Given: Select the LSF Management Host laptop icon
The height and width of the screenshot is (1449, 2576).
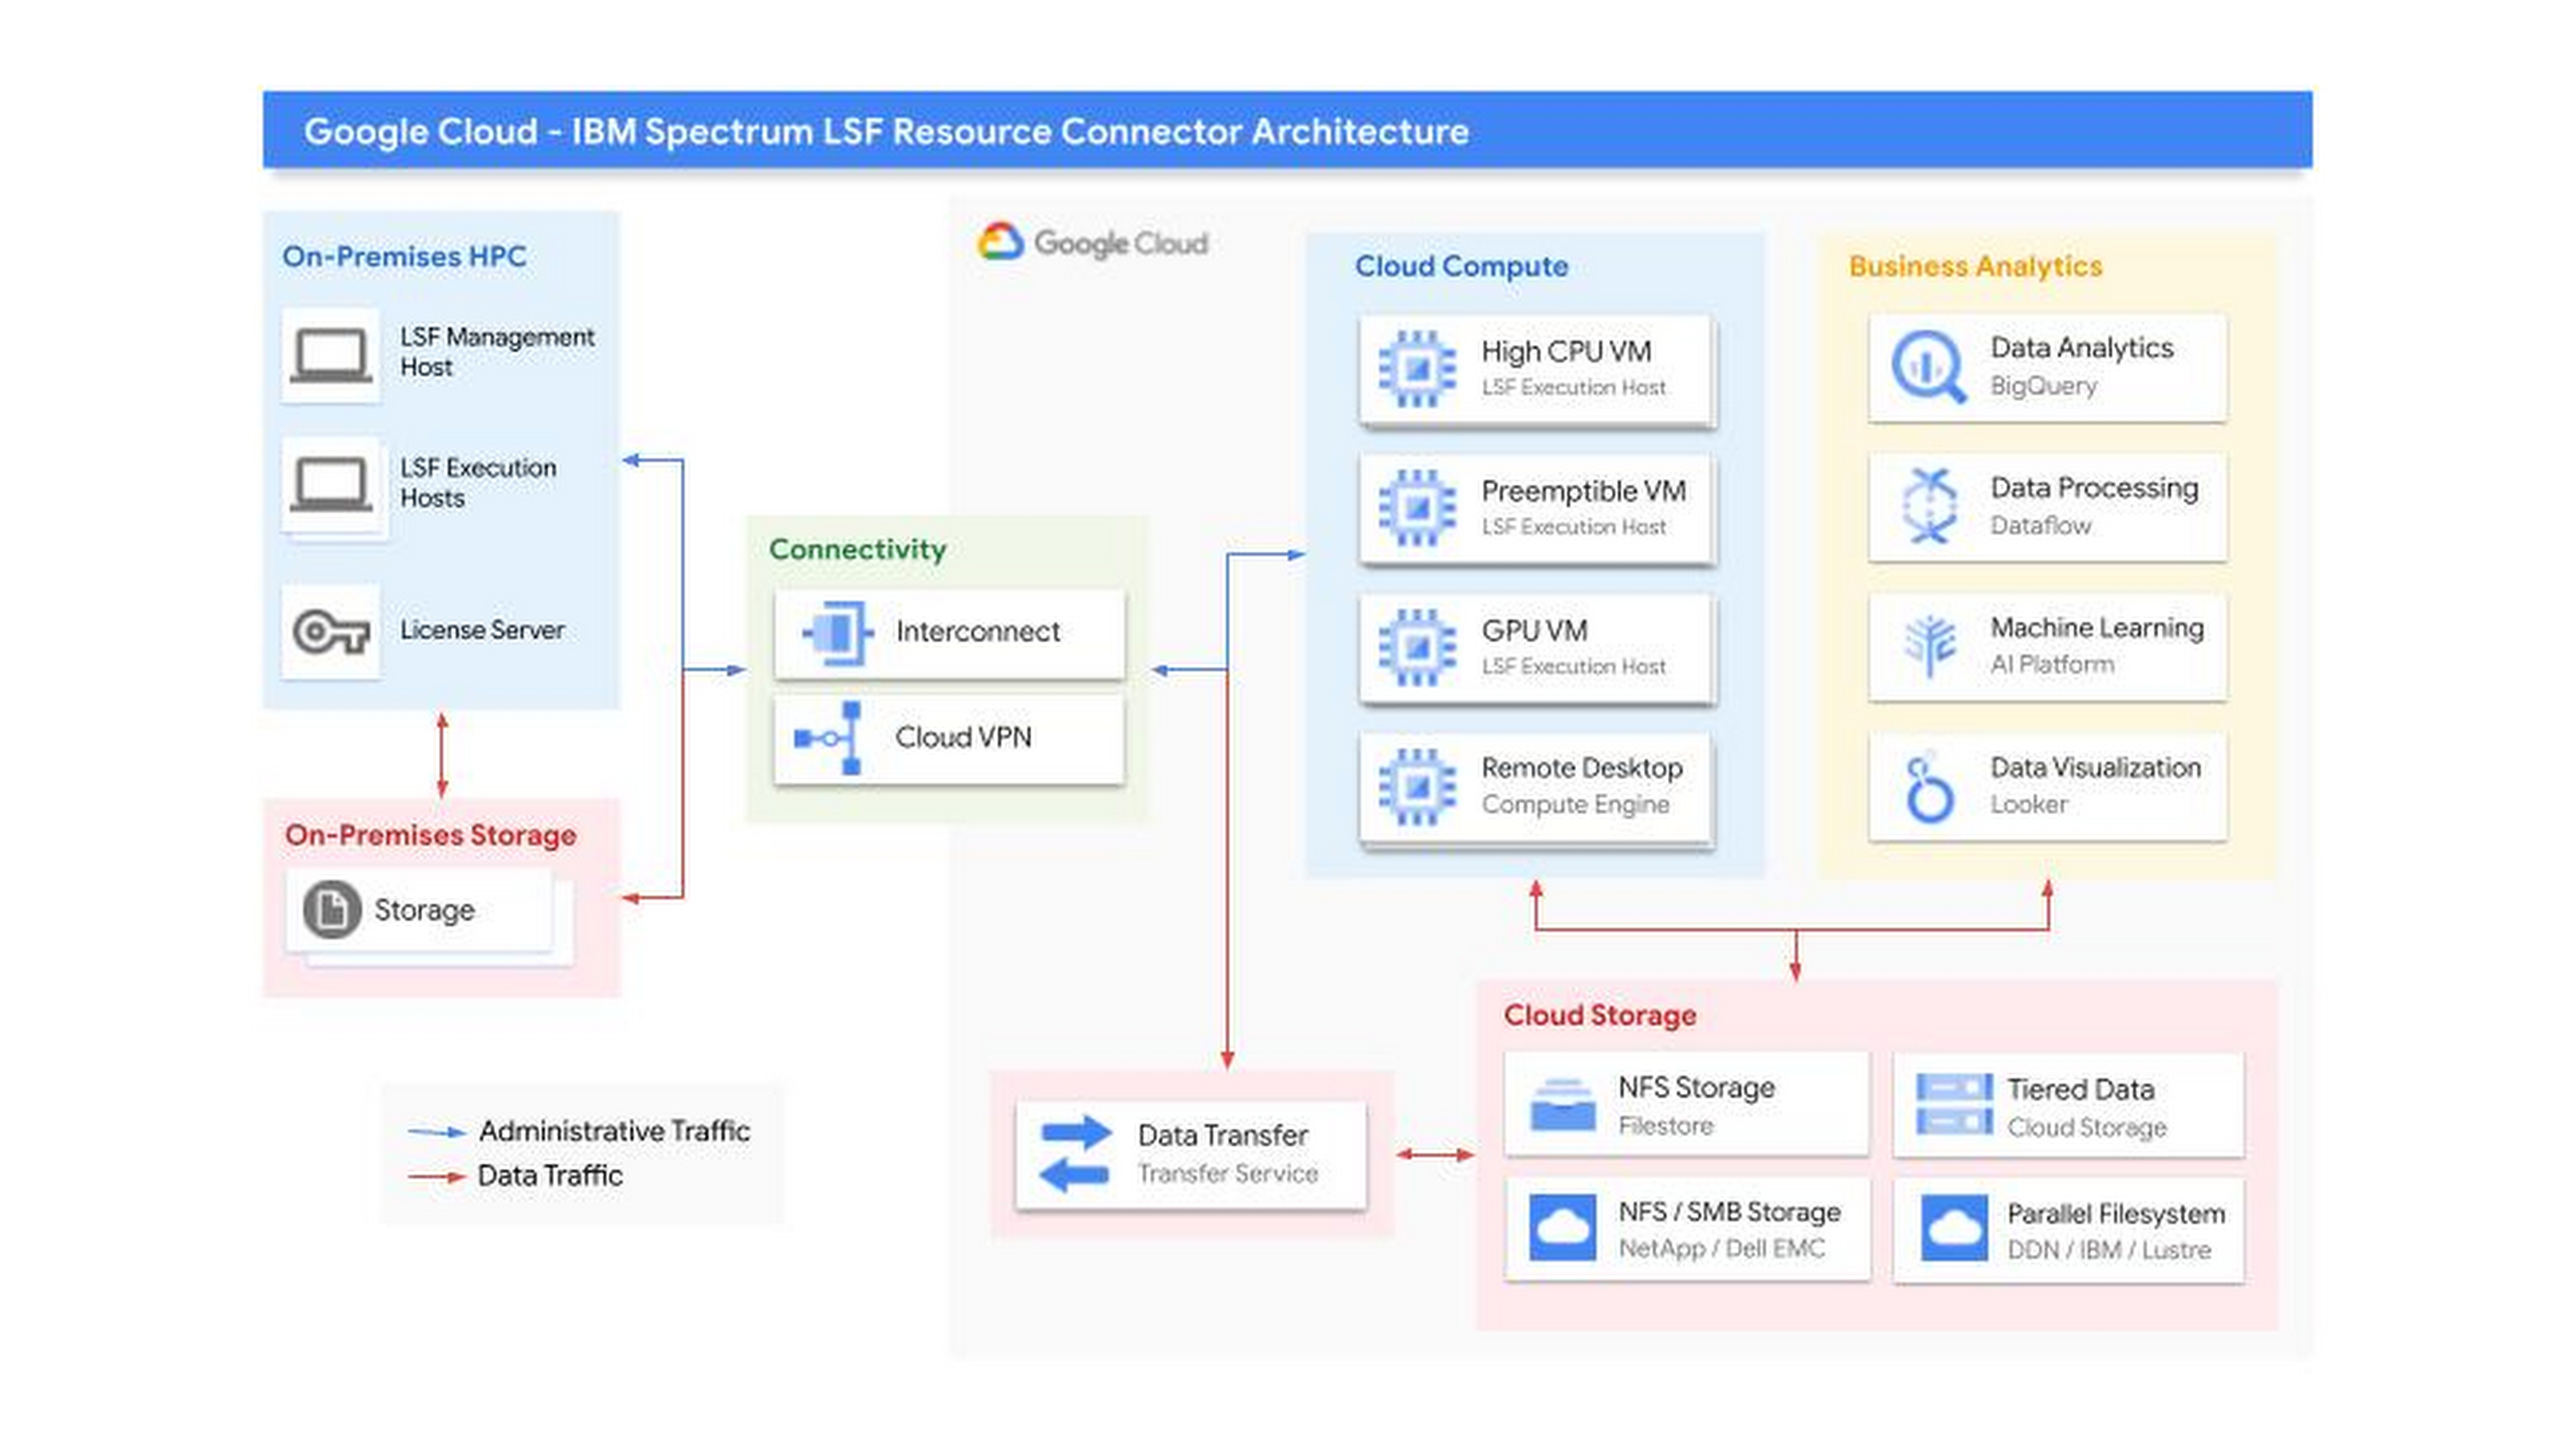Looking at the screenshot, I should [x=331, y=352].
